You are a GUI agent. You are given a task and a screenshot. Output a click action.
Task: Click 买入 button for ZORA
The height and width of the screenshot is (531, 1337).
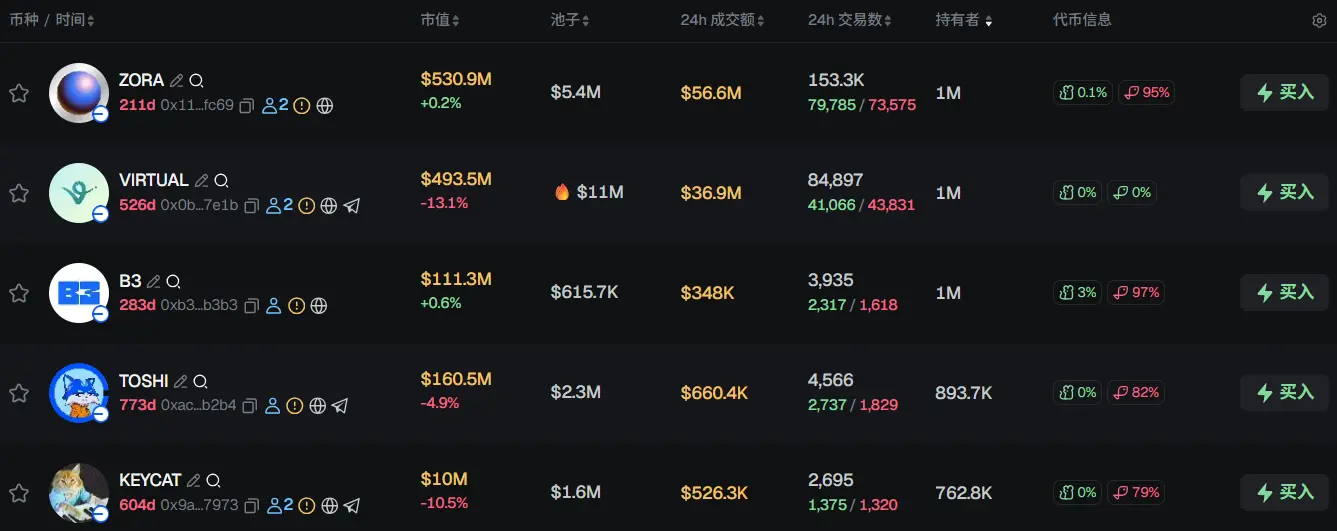1284,92
